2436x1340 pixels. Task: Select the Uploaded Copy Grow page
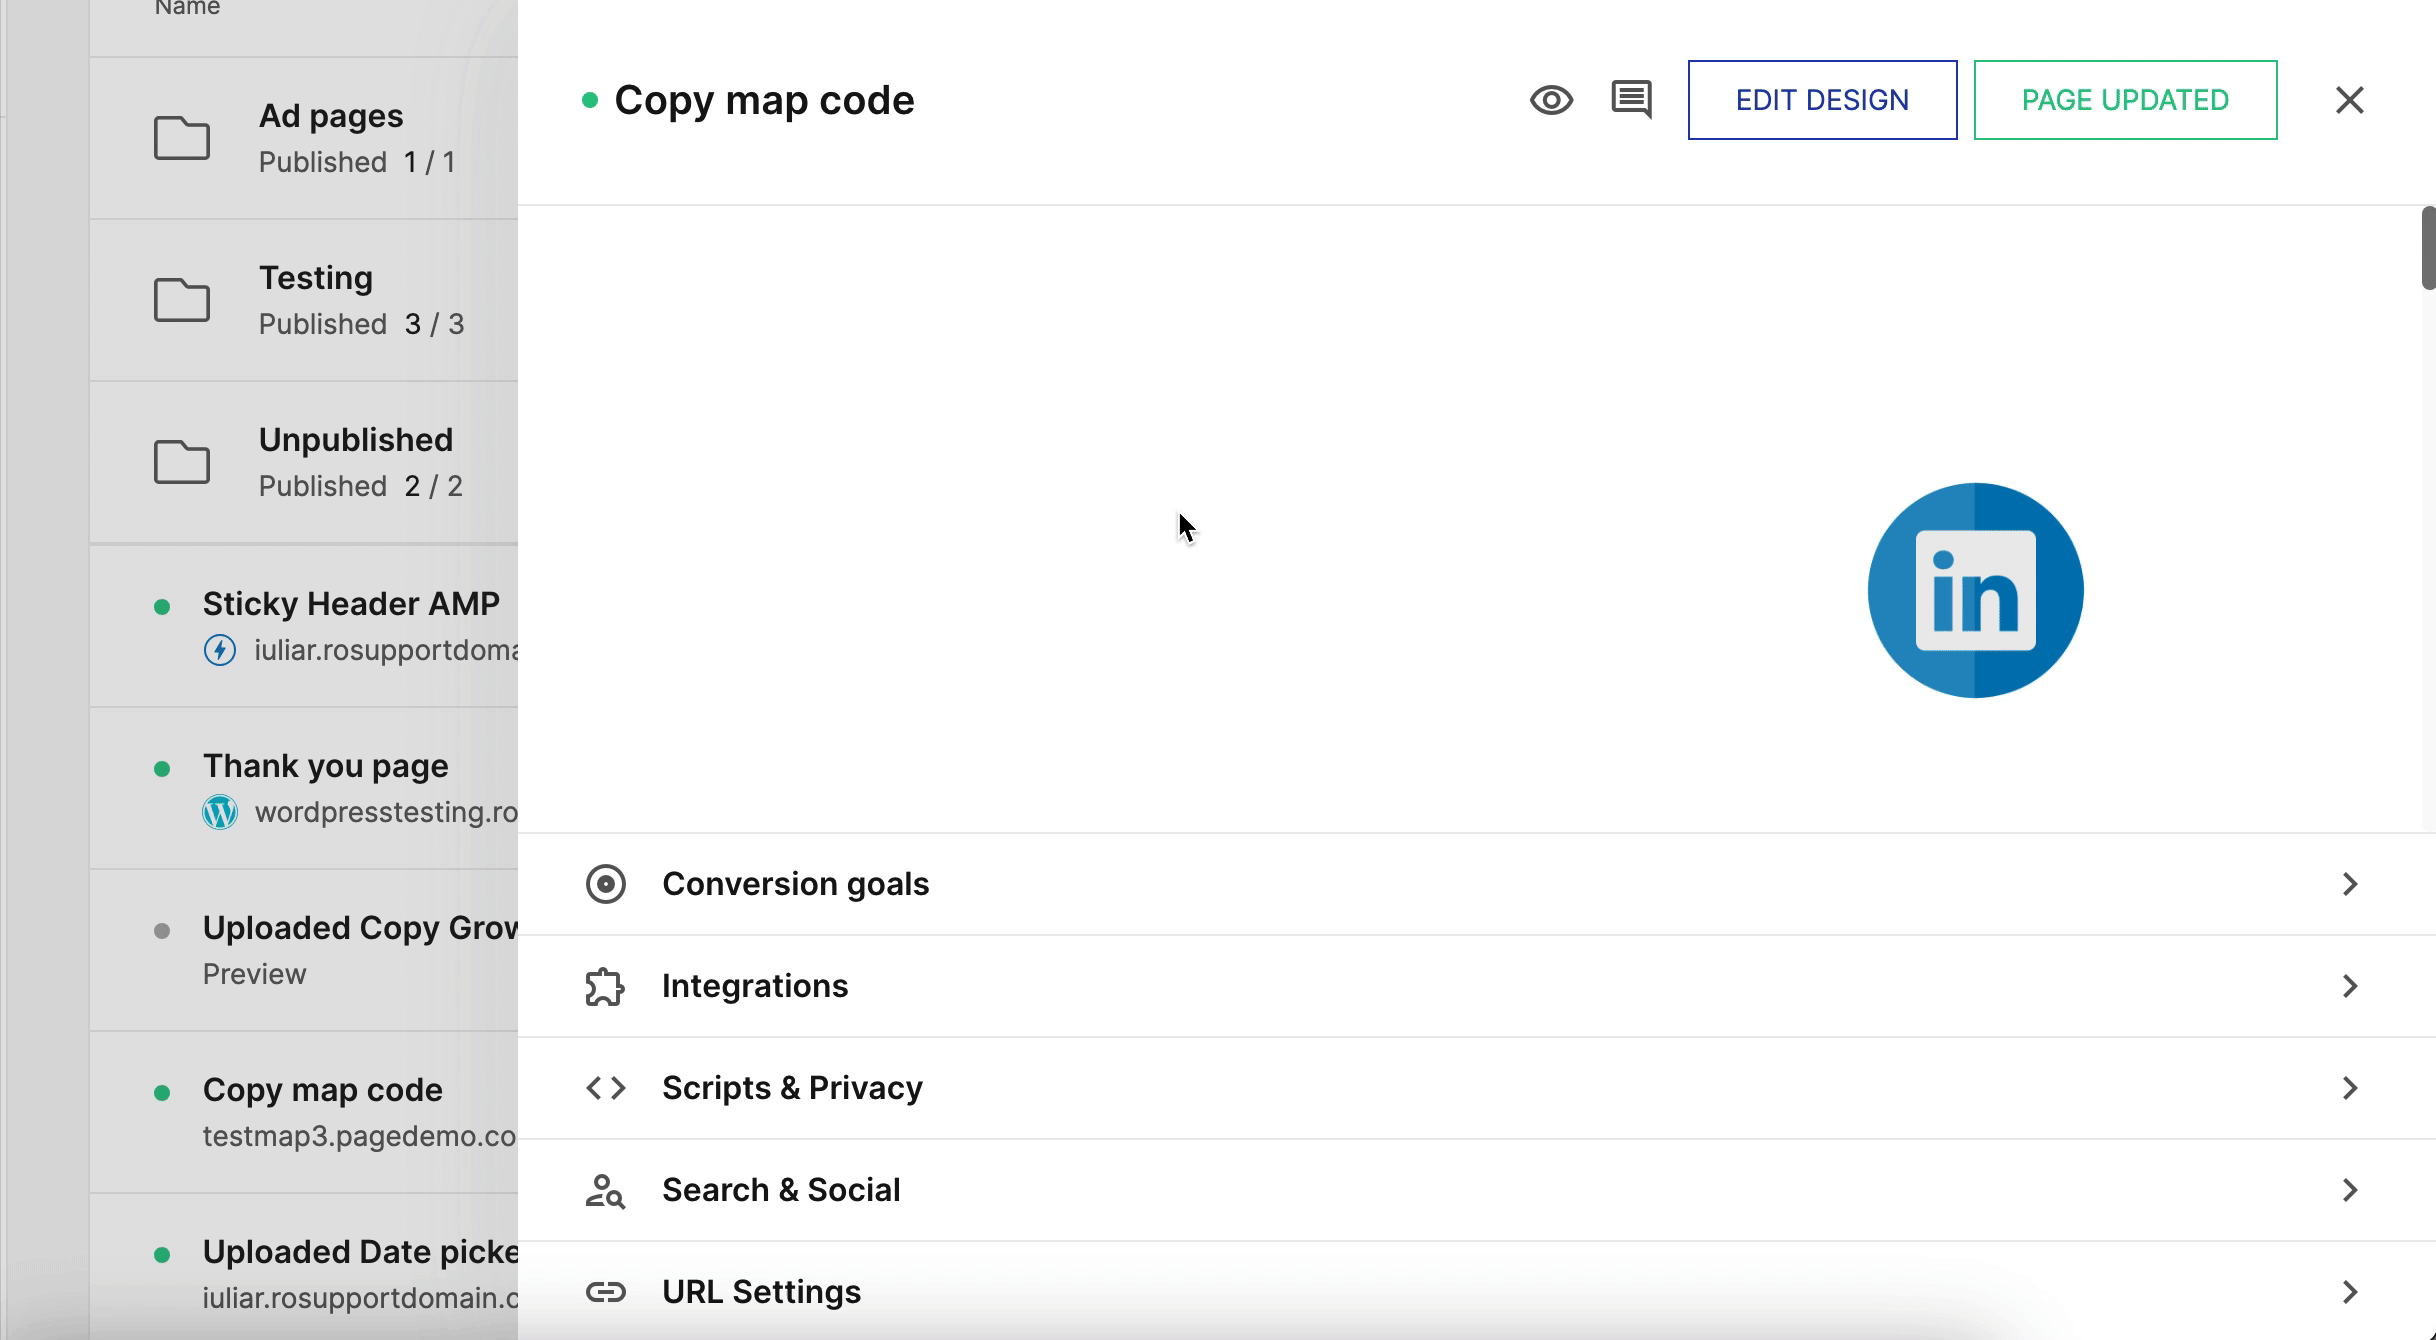304,950
